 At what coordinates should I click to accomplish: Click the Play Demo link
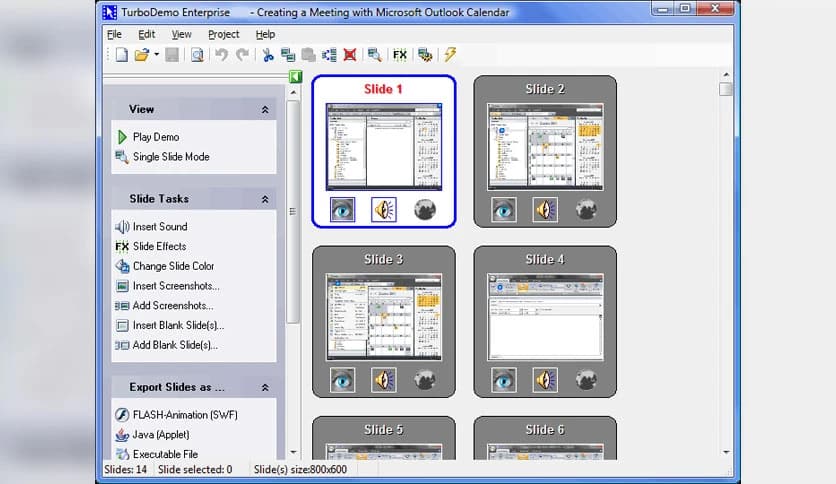click(x=155, y=137)
